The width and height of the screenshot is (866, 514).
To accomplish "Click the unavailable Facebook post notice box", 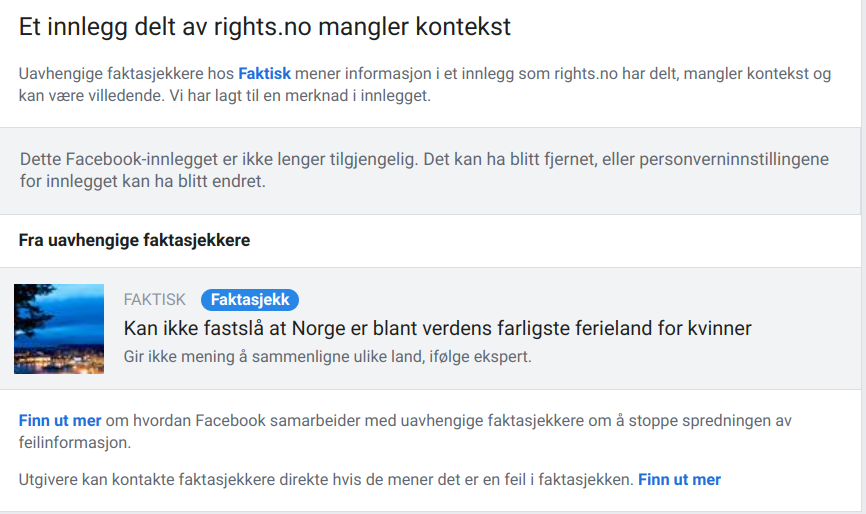I will click(x=430, y=171).
